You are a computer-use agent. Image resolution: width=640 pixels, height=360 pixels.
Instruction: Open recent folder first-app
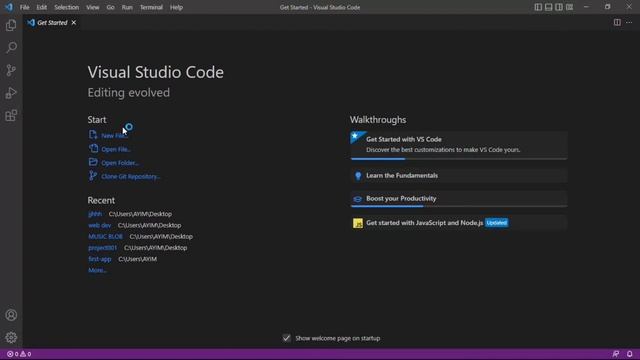[100, 259]
